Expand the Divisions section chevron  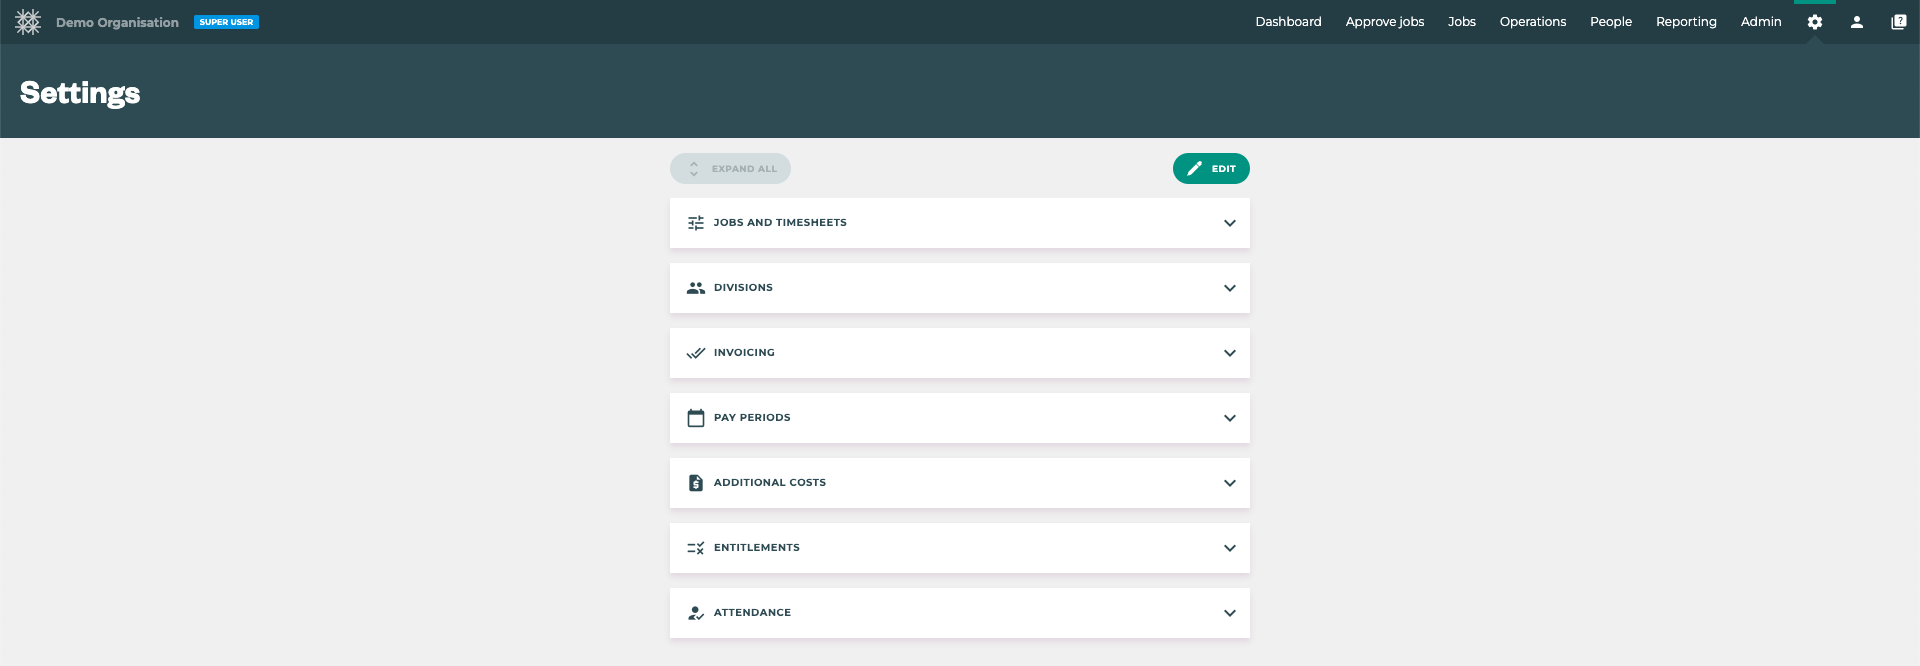1229,288
